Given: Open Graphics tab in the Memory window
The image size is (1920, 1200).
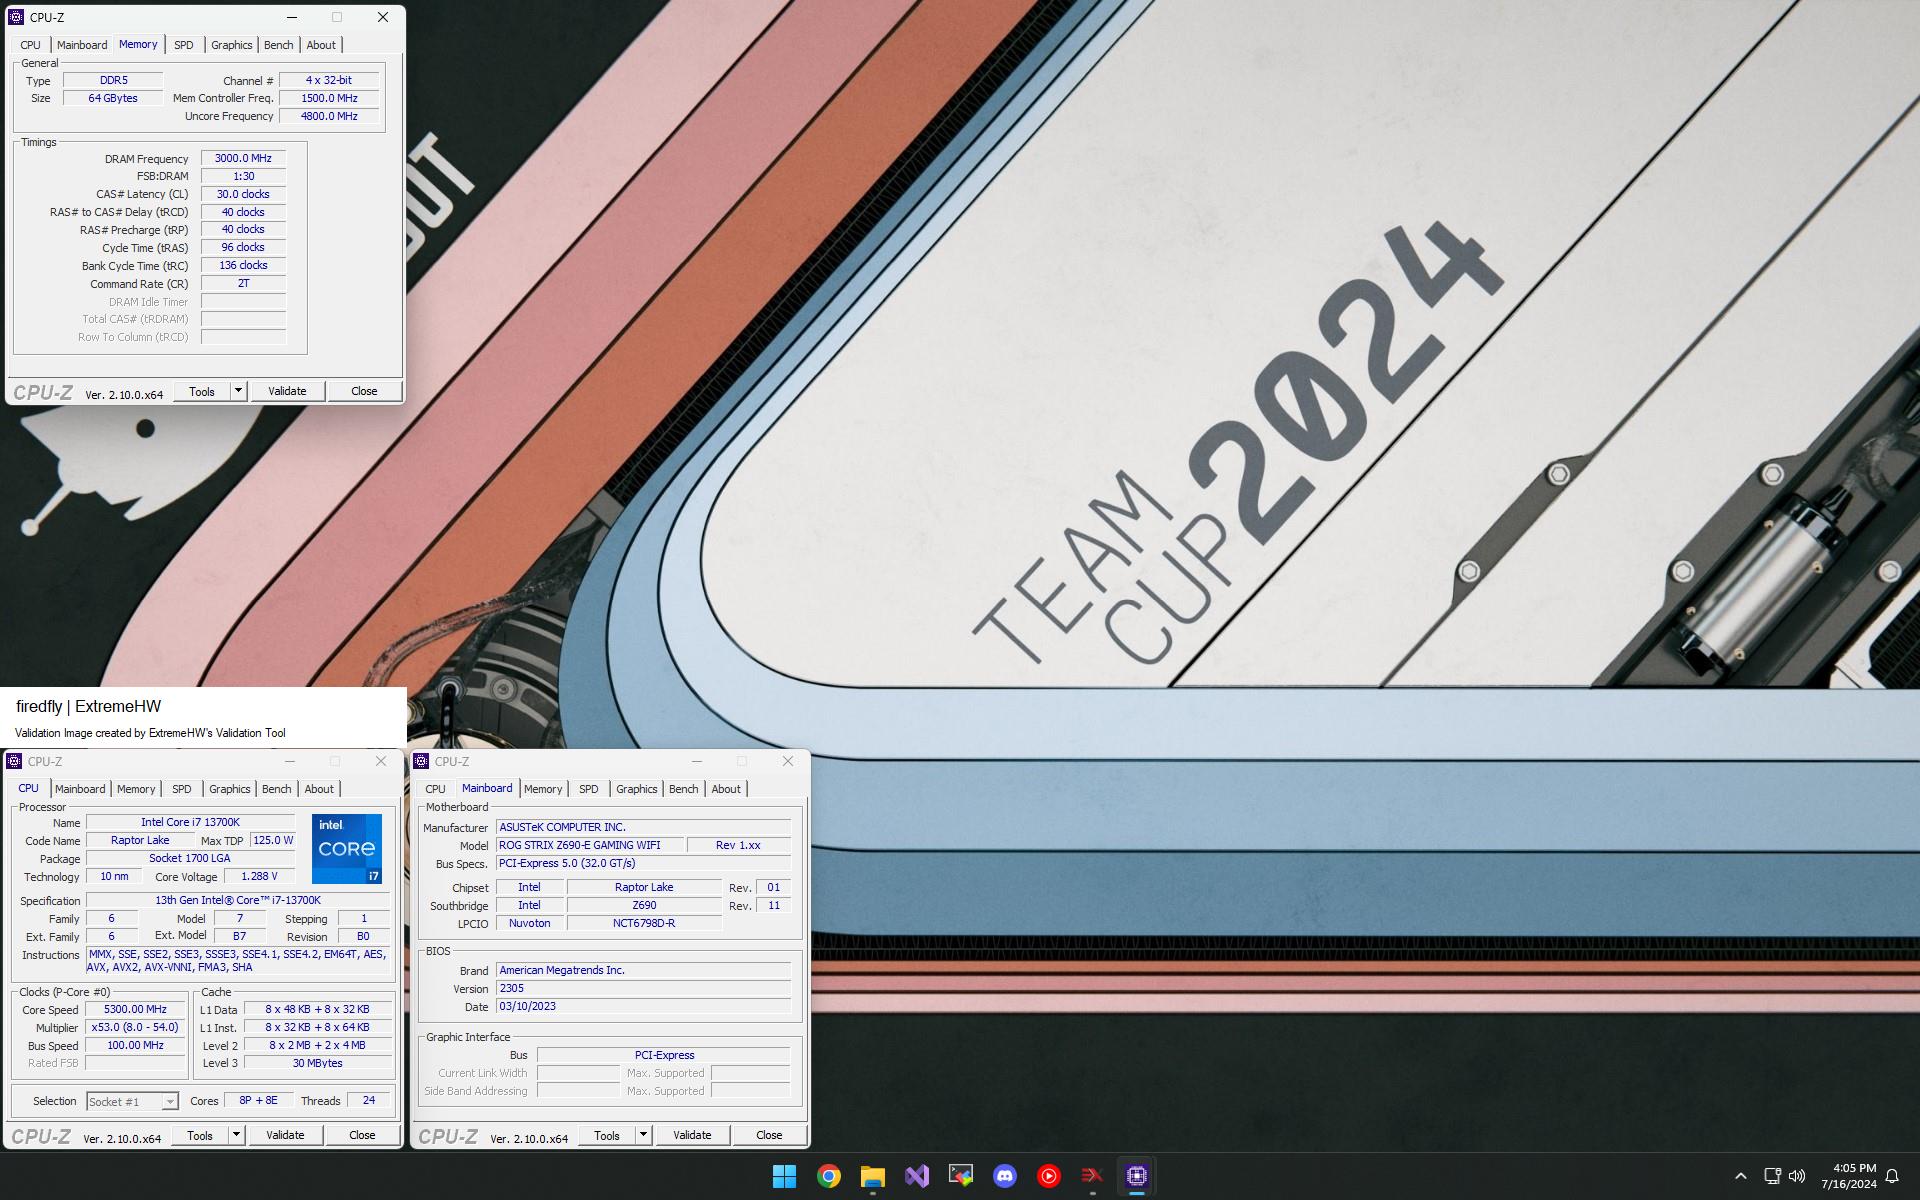Looking at the screenshot, I should coord(232,45).
